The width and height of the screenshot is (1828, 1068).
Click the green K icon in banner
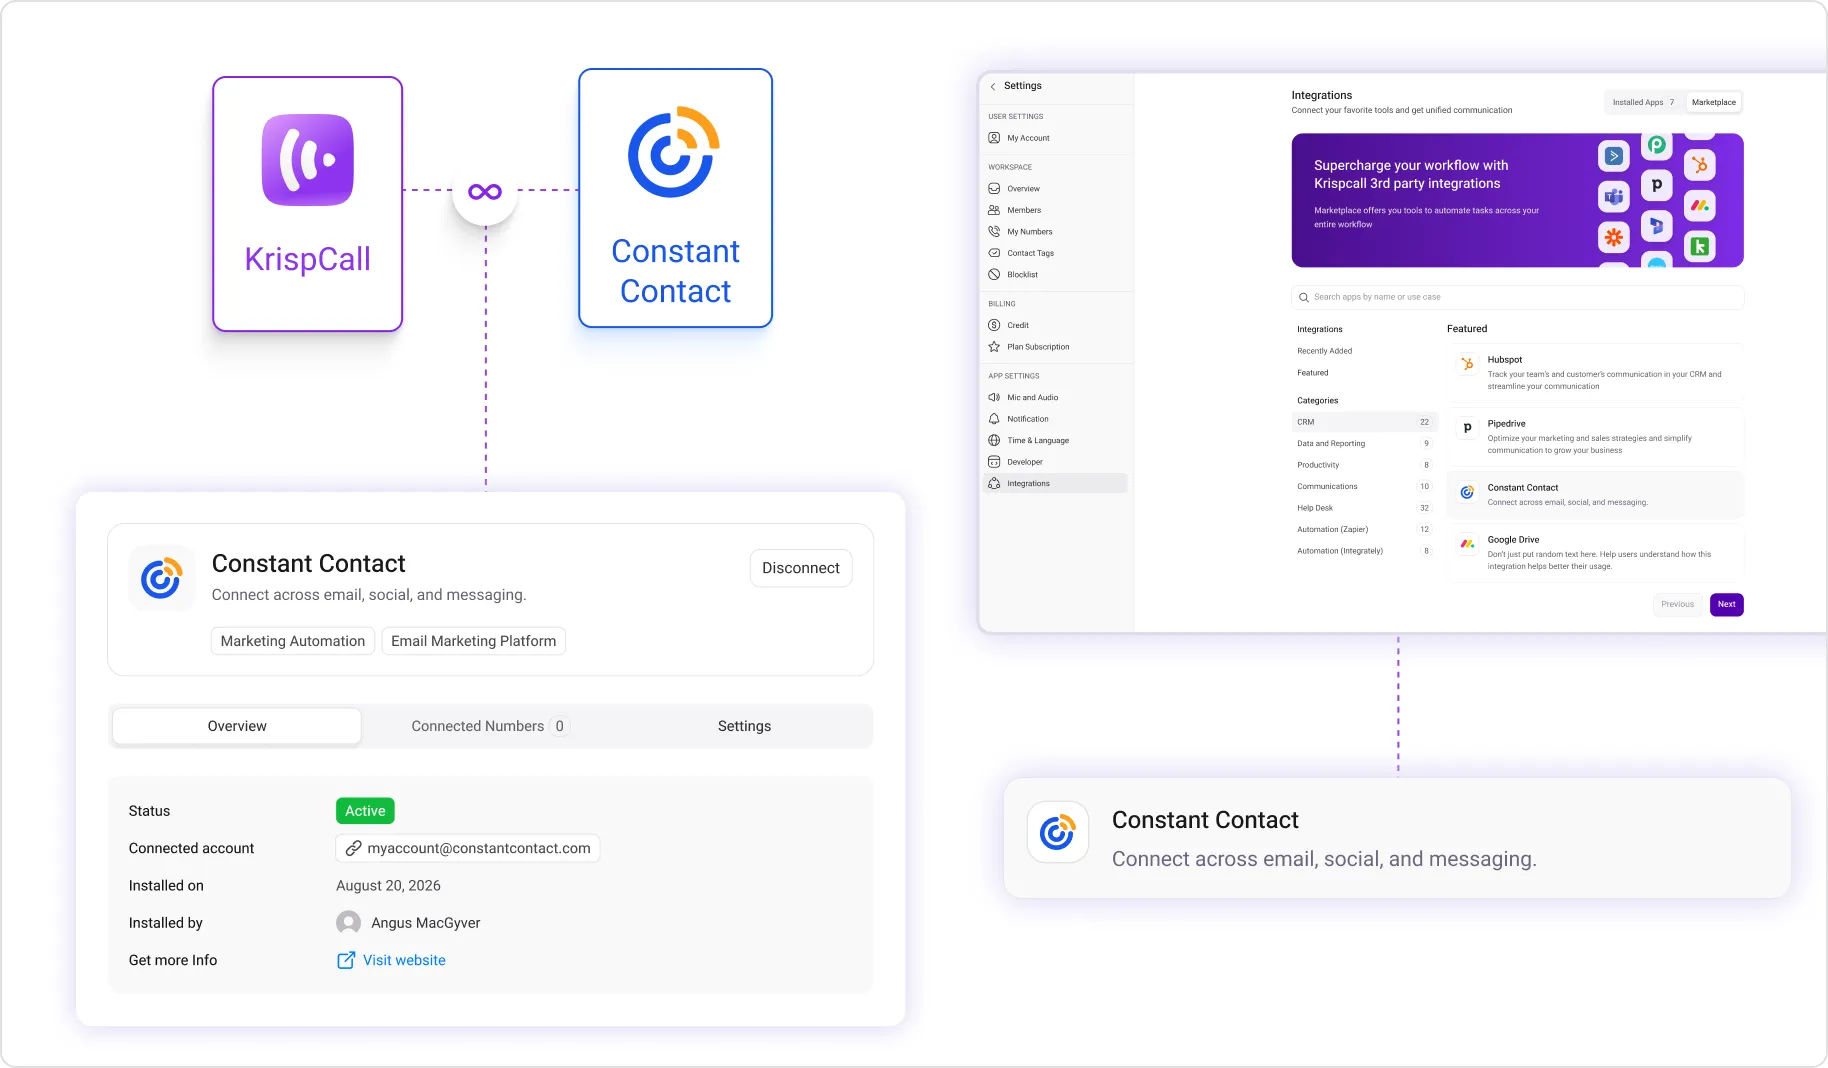tap(1699, 246)
